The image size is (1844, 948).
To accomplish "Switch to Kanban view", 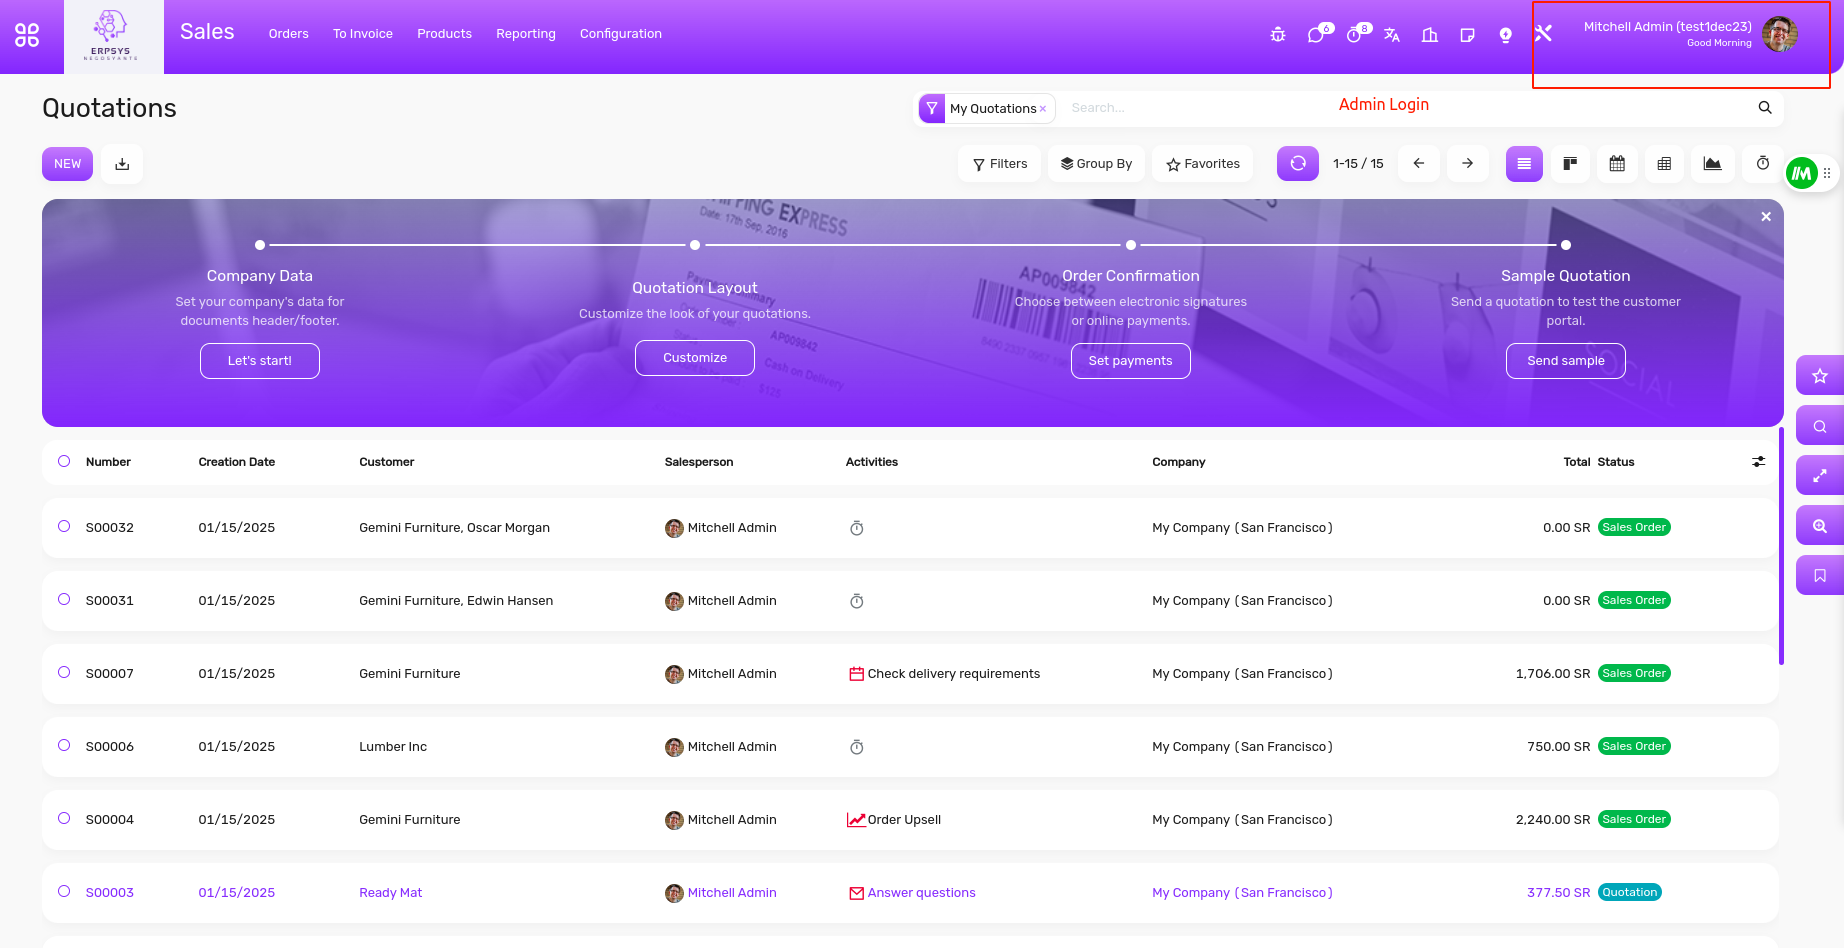I will tap(1570, 164).
